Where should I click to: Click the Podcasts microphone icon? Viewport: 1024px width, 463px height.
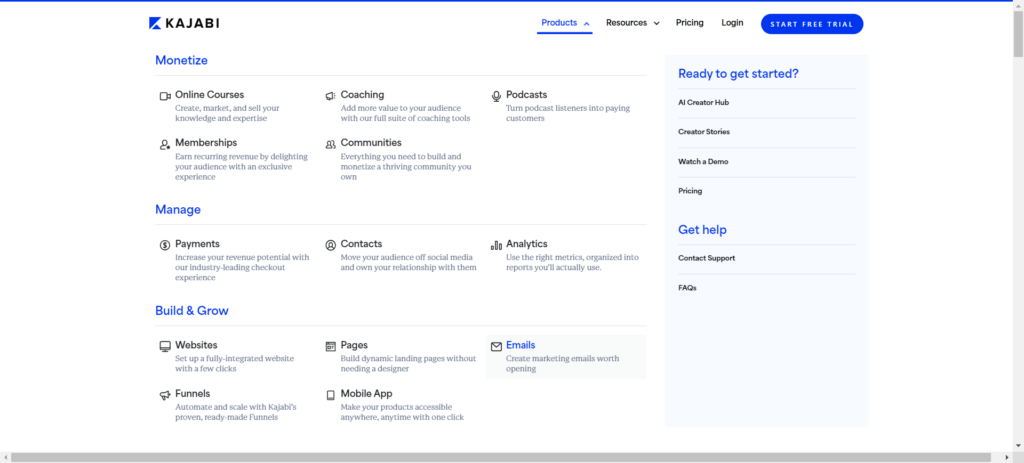click(x=496, y=96)
